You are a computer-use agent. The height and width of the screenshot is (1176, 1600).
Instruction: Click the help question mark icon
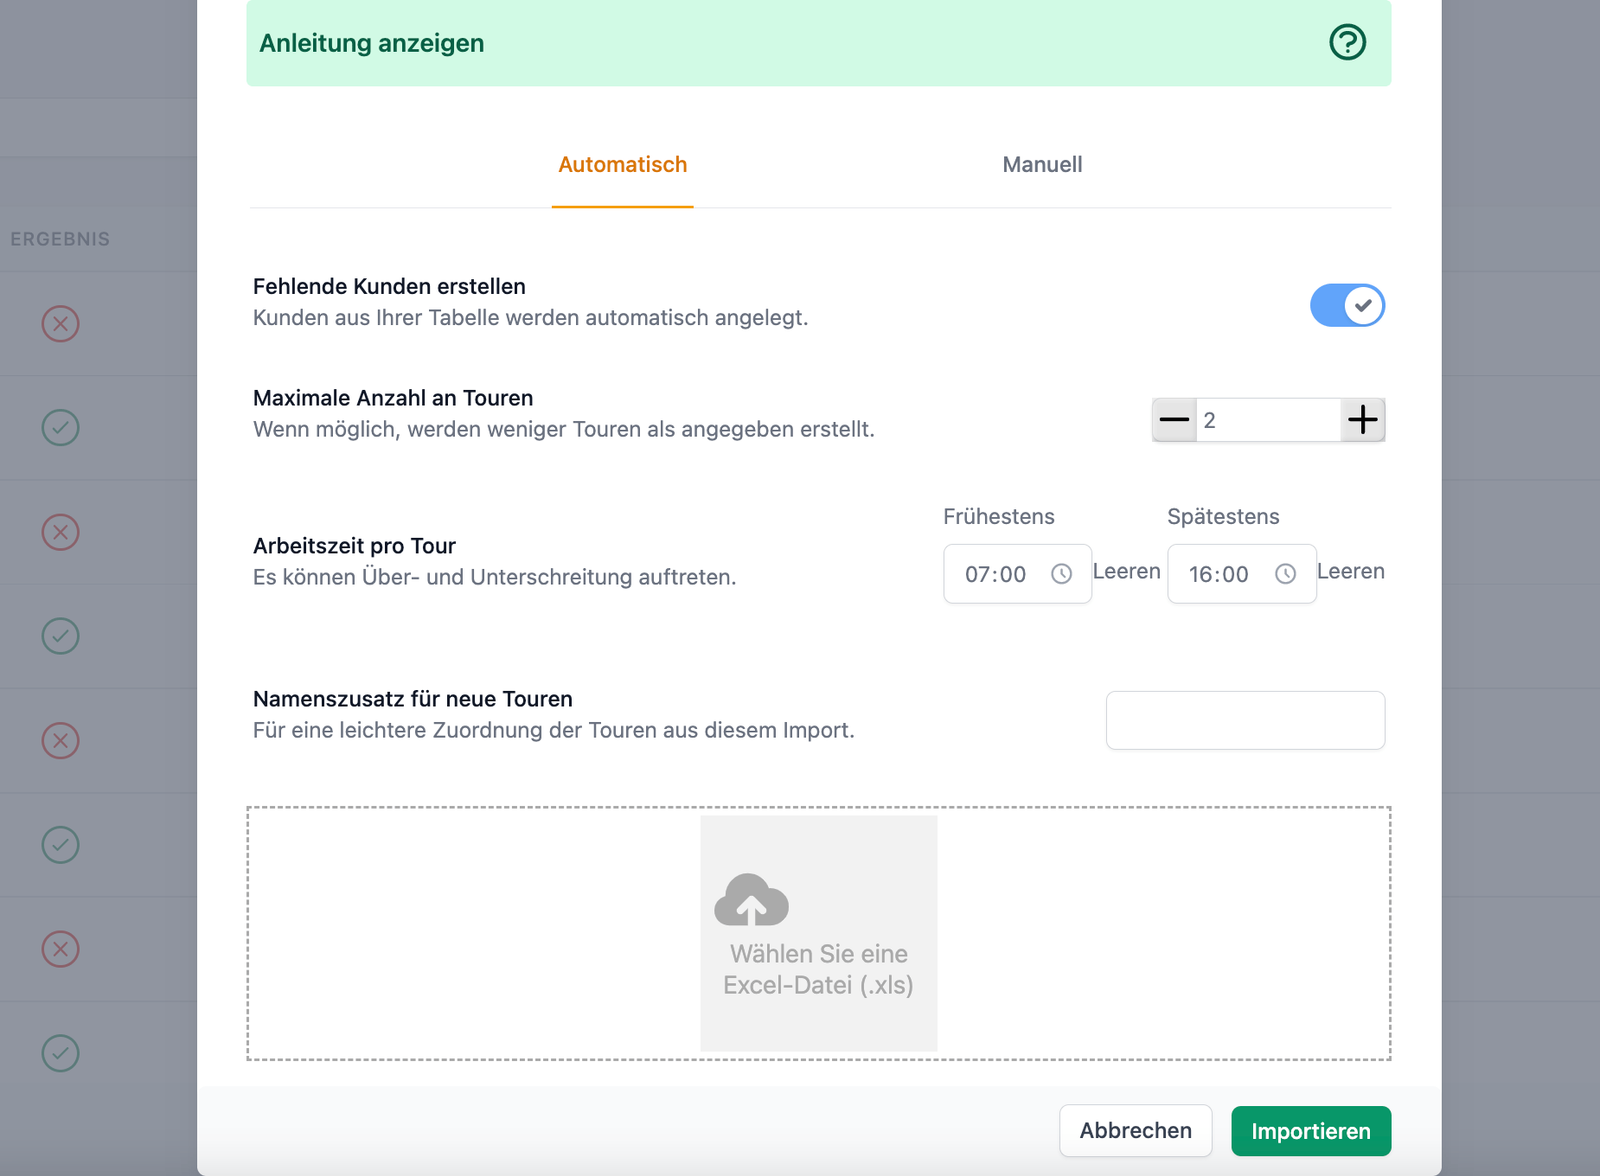[1347, 42]
